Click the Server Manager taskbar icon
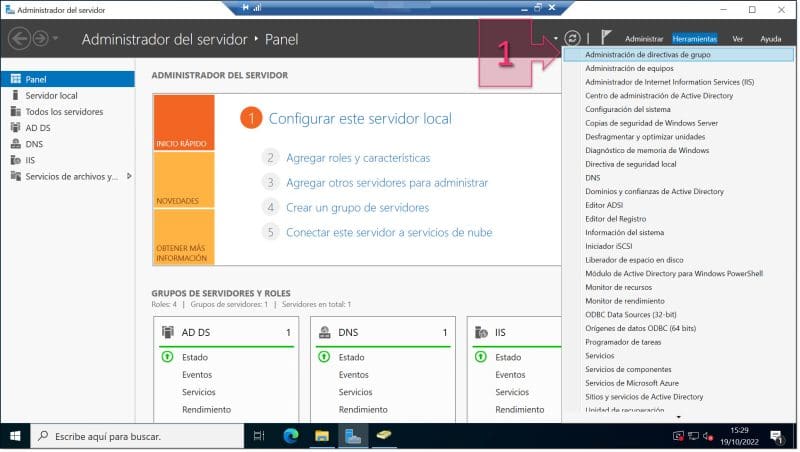Screen dimensions: 800x452 (353, 436)
